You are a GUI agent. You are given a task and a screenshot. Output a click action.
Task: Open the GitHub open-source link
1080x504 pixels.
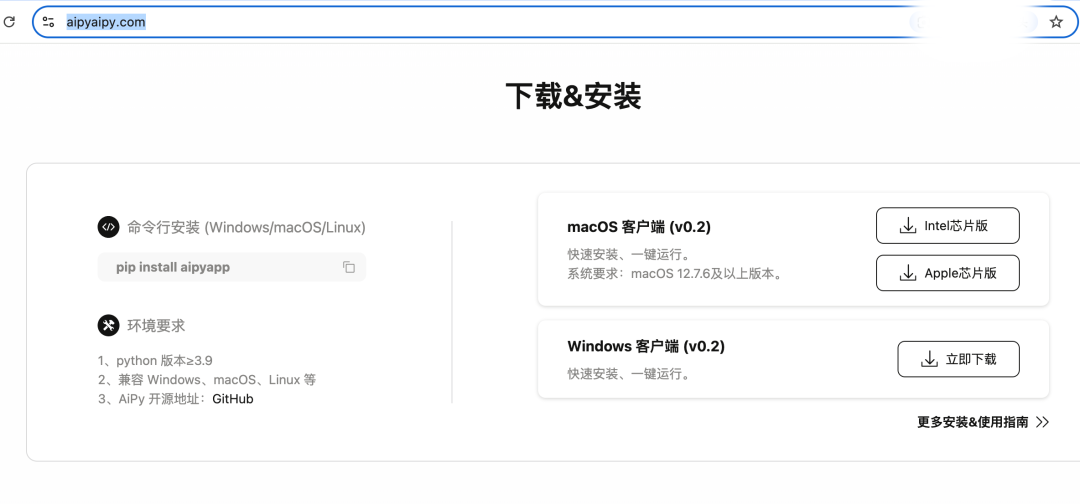pos(233,399)
